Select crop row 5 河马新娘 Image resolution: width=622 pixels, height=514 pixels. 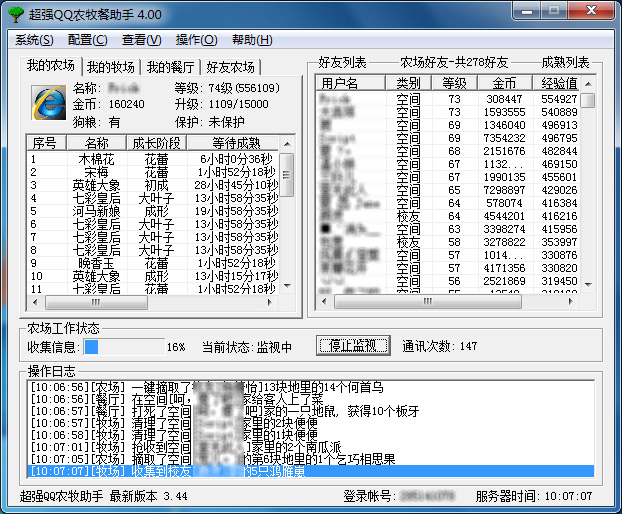pyautogui.click(x=154, y=211)
